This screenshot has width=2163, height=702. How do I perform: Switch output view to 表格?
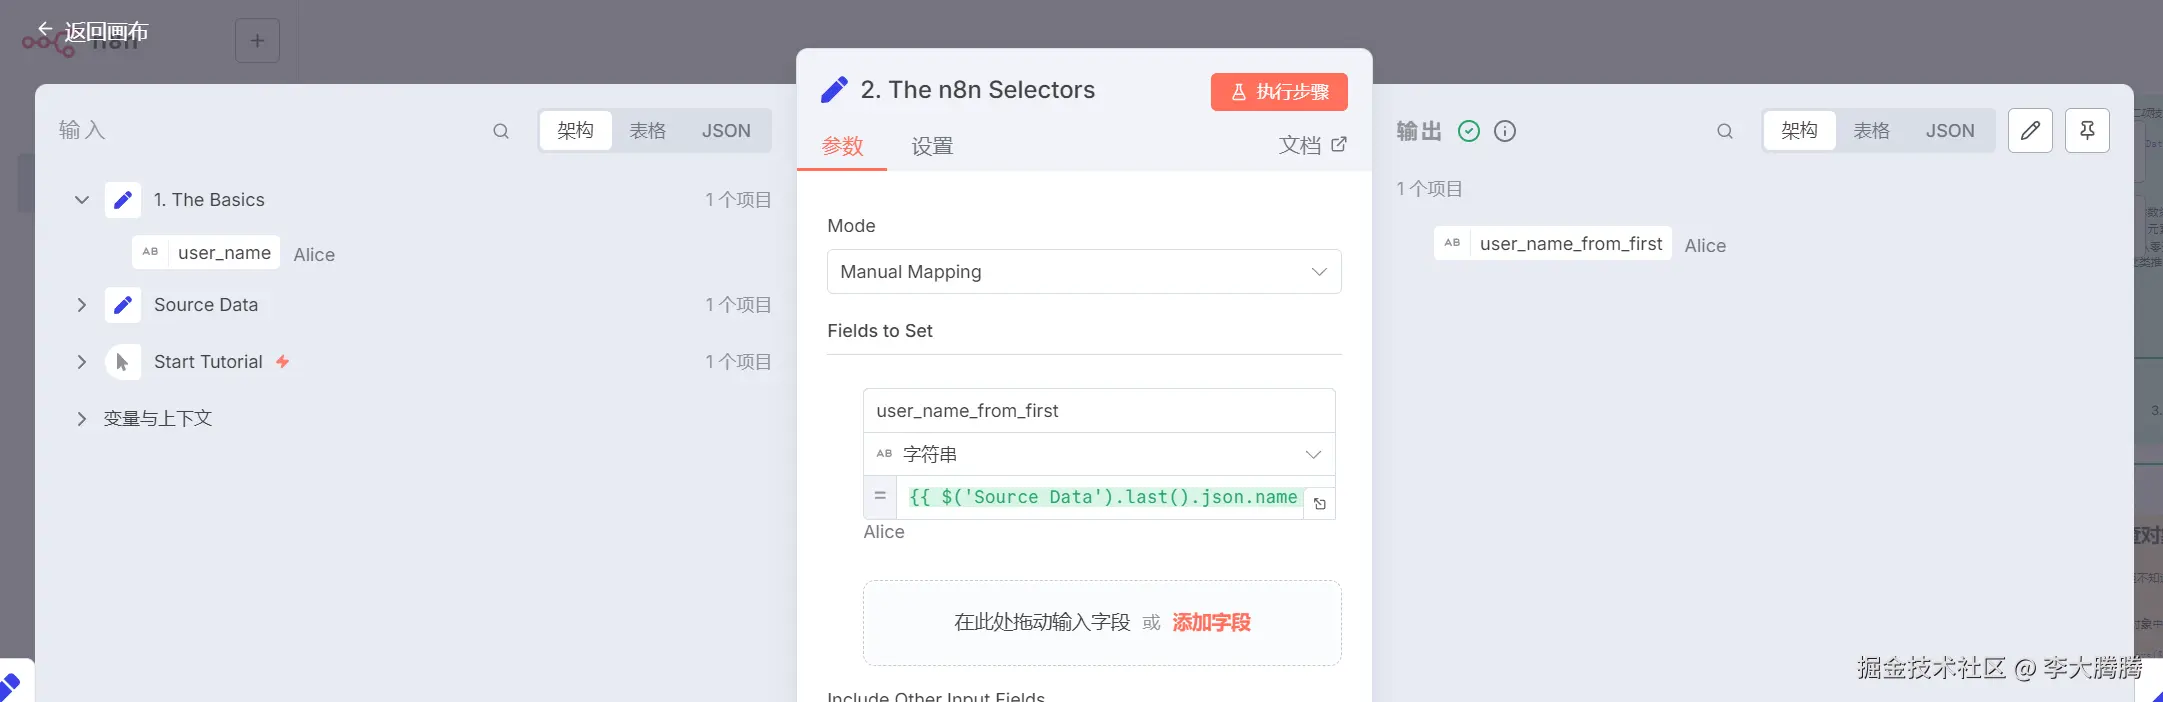[1871, 131]
